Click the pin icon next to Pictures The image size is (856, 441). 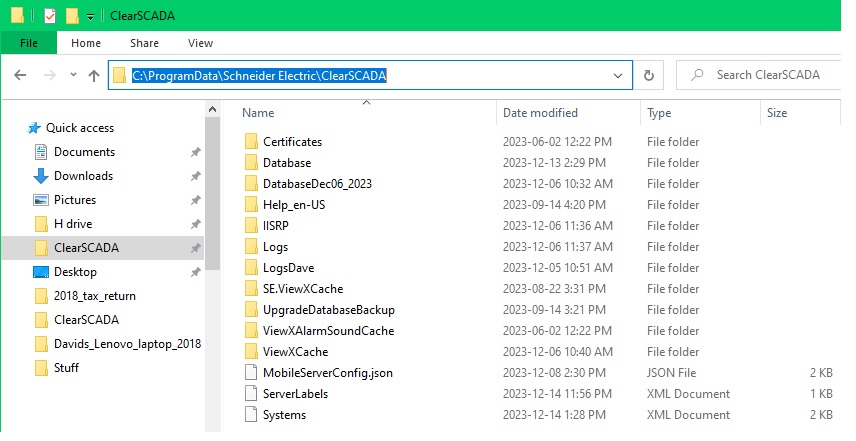tap(195, 200)
